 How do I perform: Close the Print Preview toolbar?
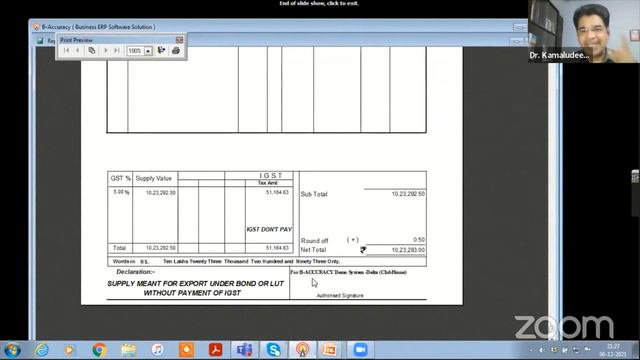click(x=179, y=40)
